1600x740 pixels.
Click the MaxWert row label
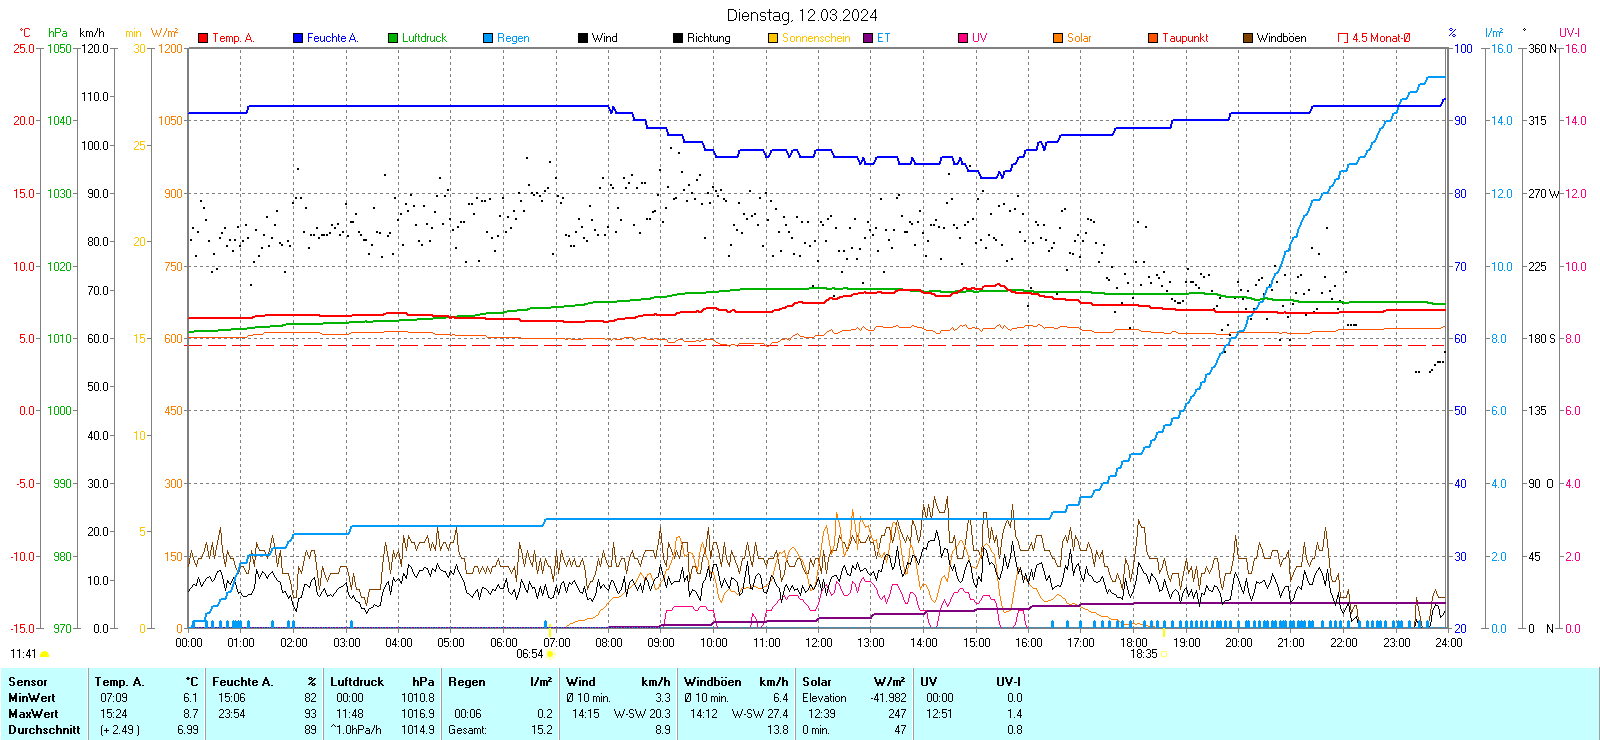(33, 714)
